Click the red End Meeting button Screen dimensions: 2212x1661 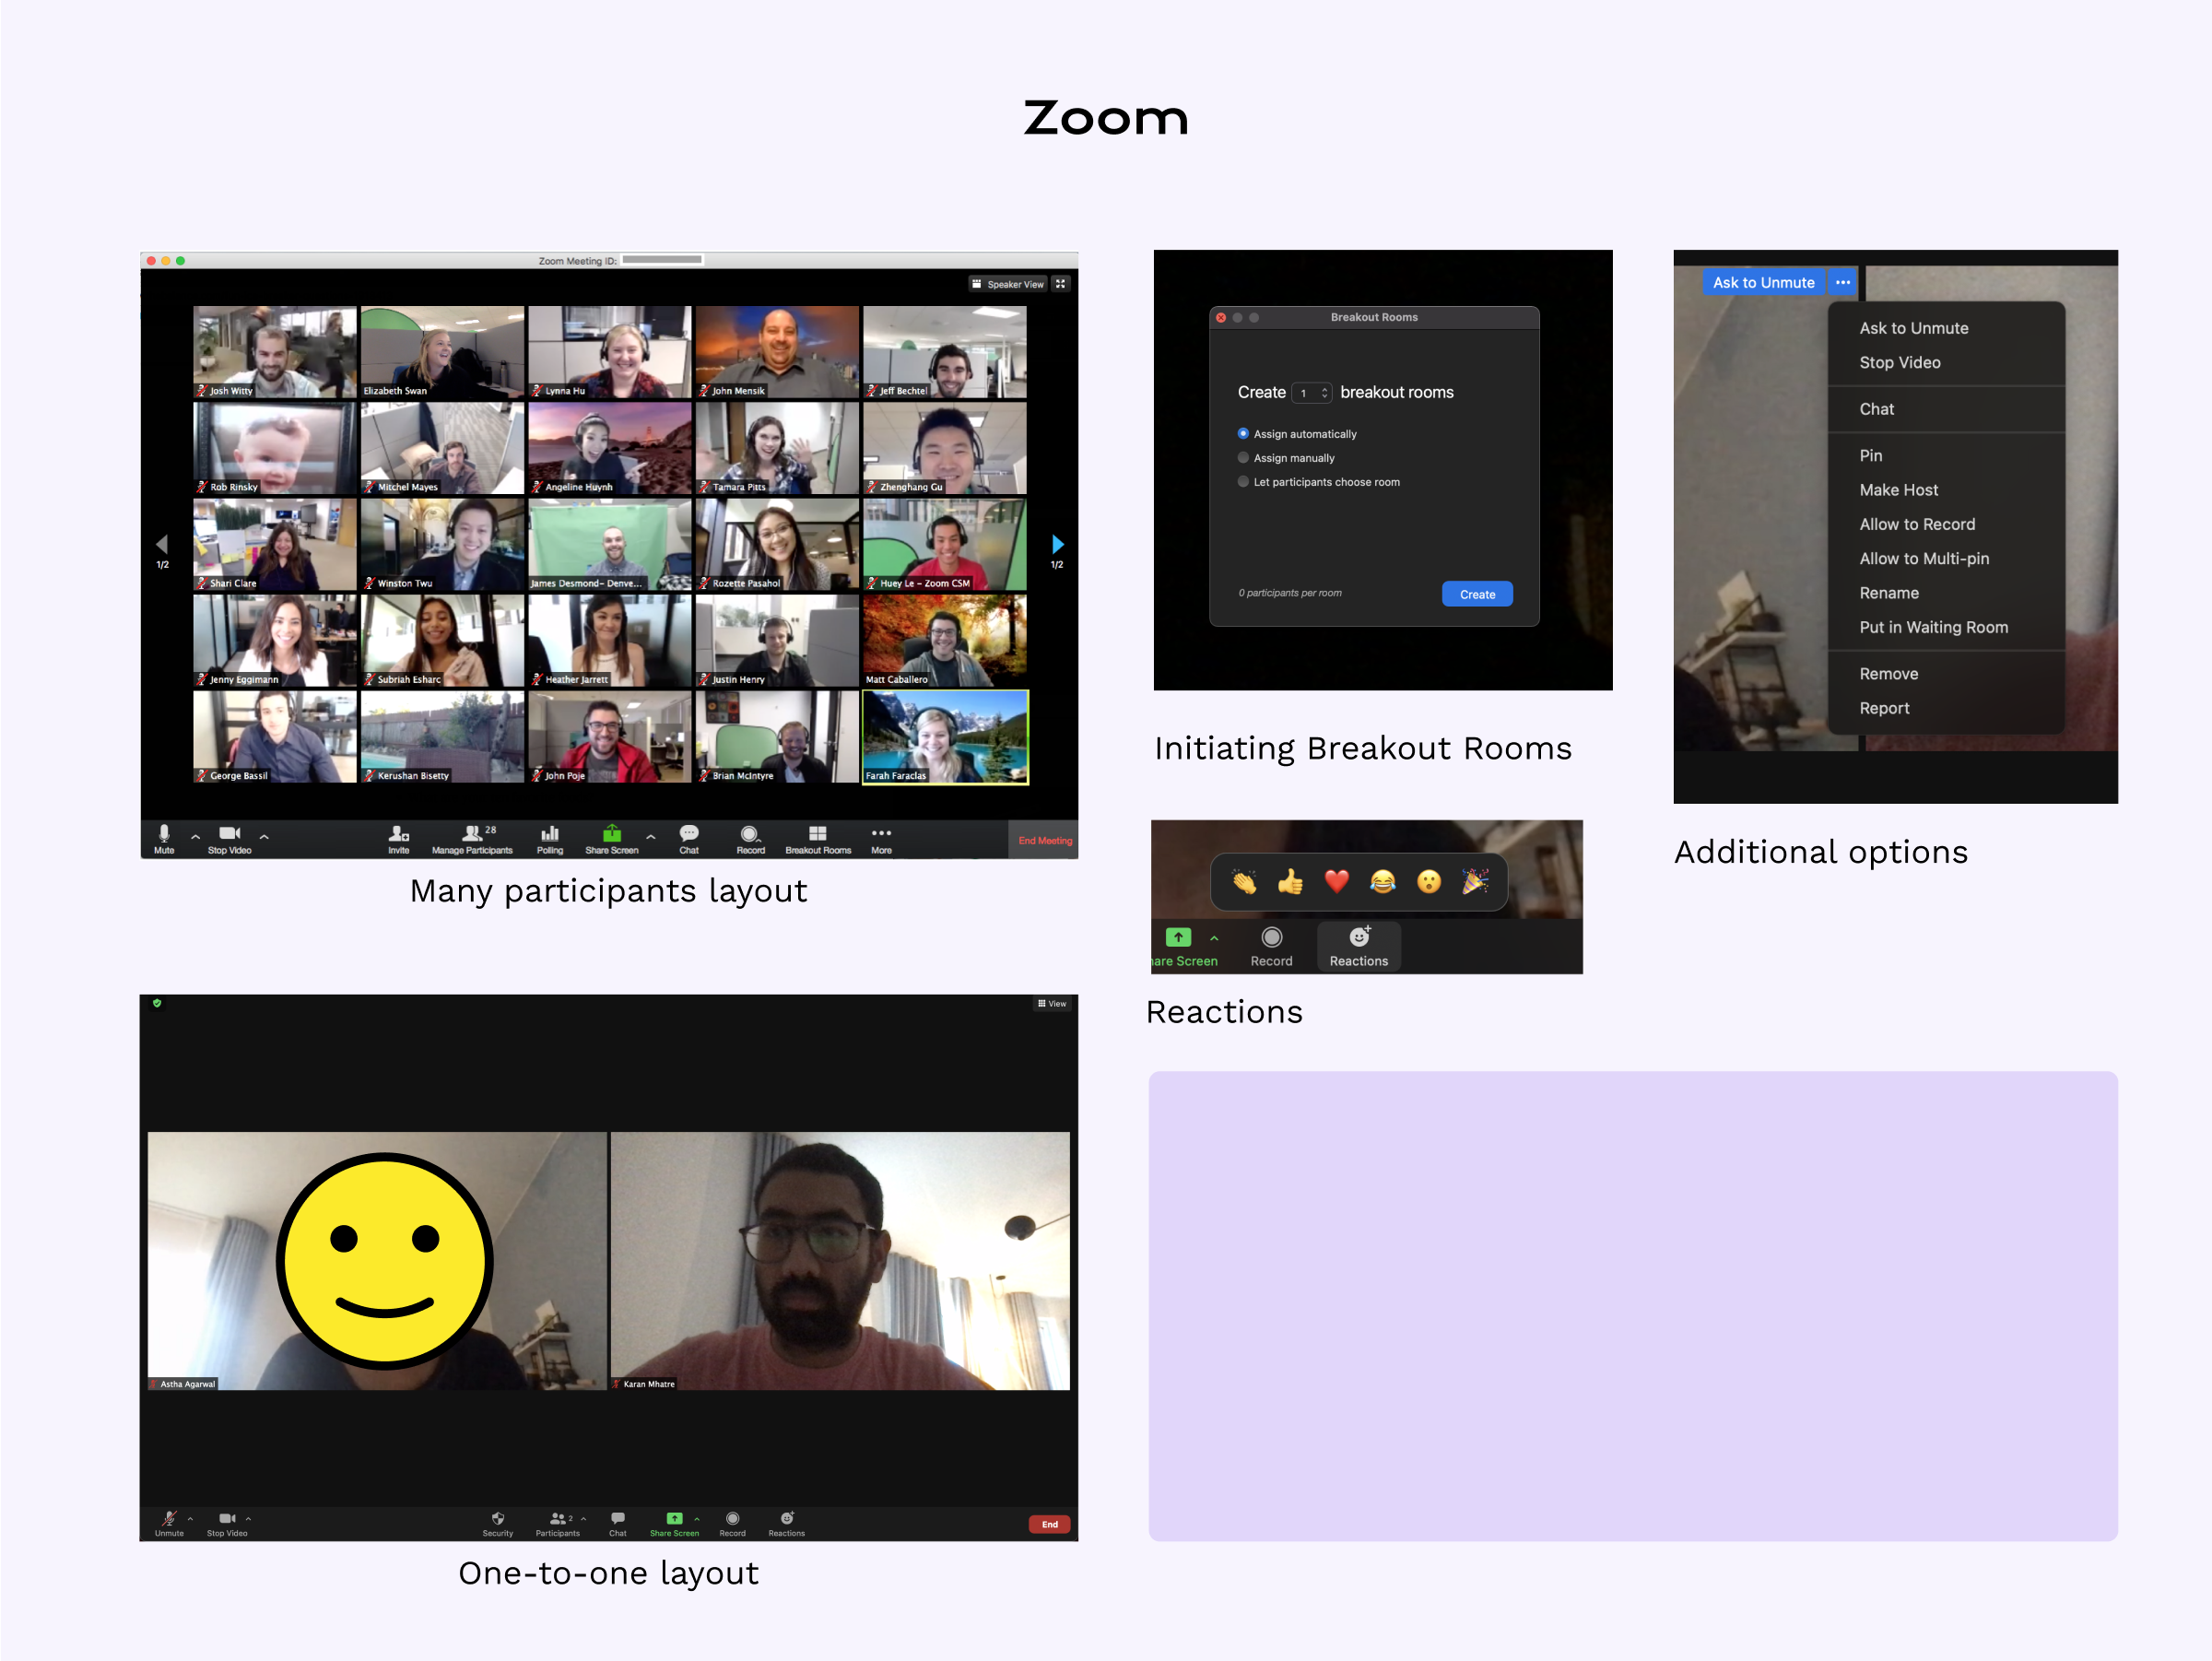[1044, 840]
